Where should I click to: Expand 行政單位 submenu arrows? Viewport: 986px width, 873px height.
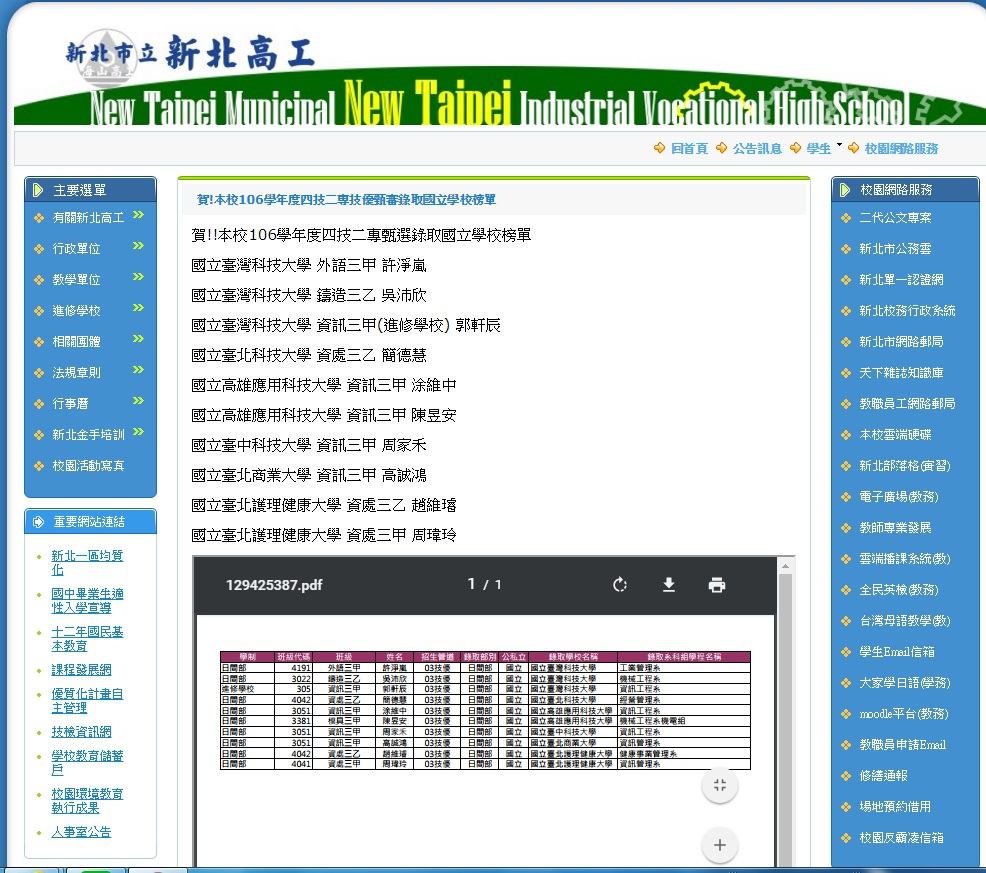point(139,246)
